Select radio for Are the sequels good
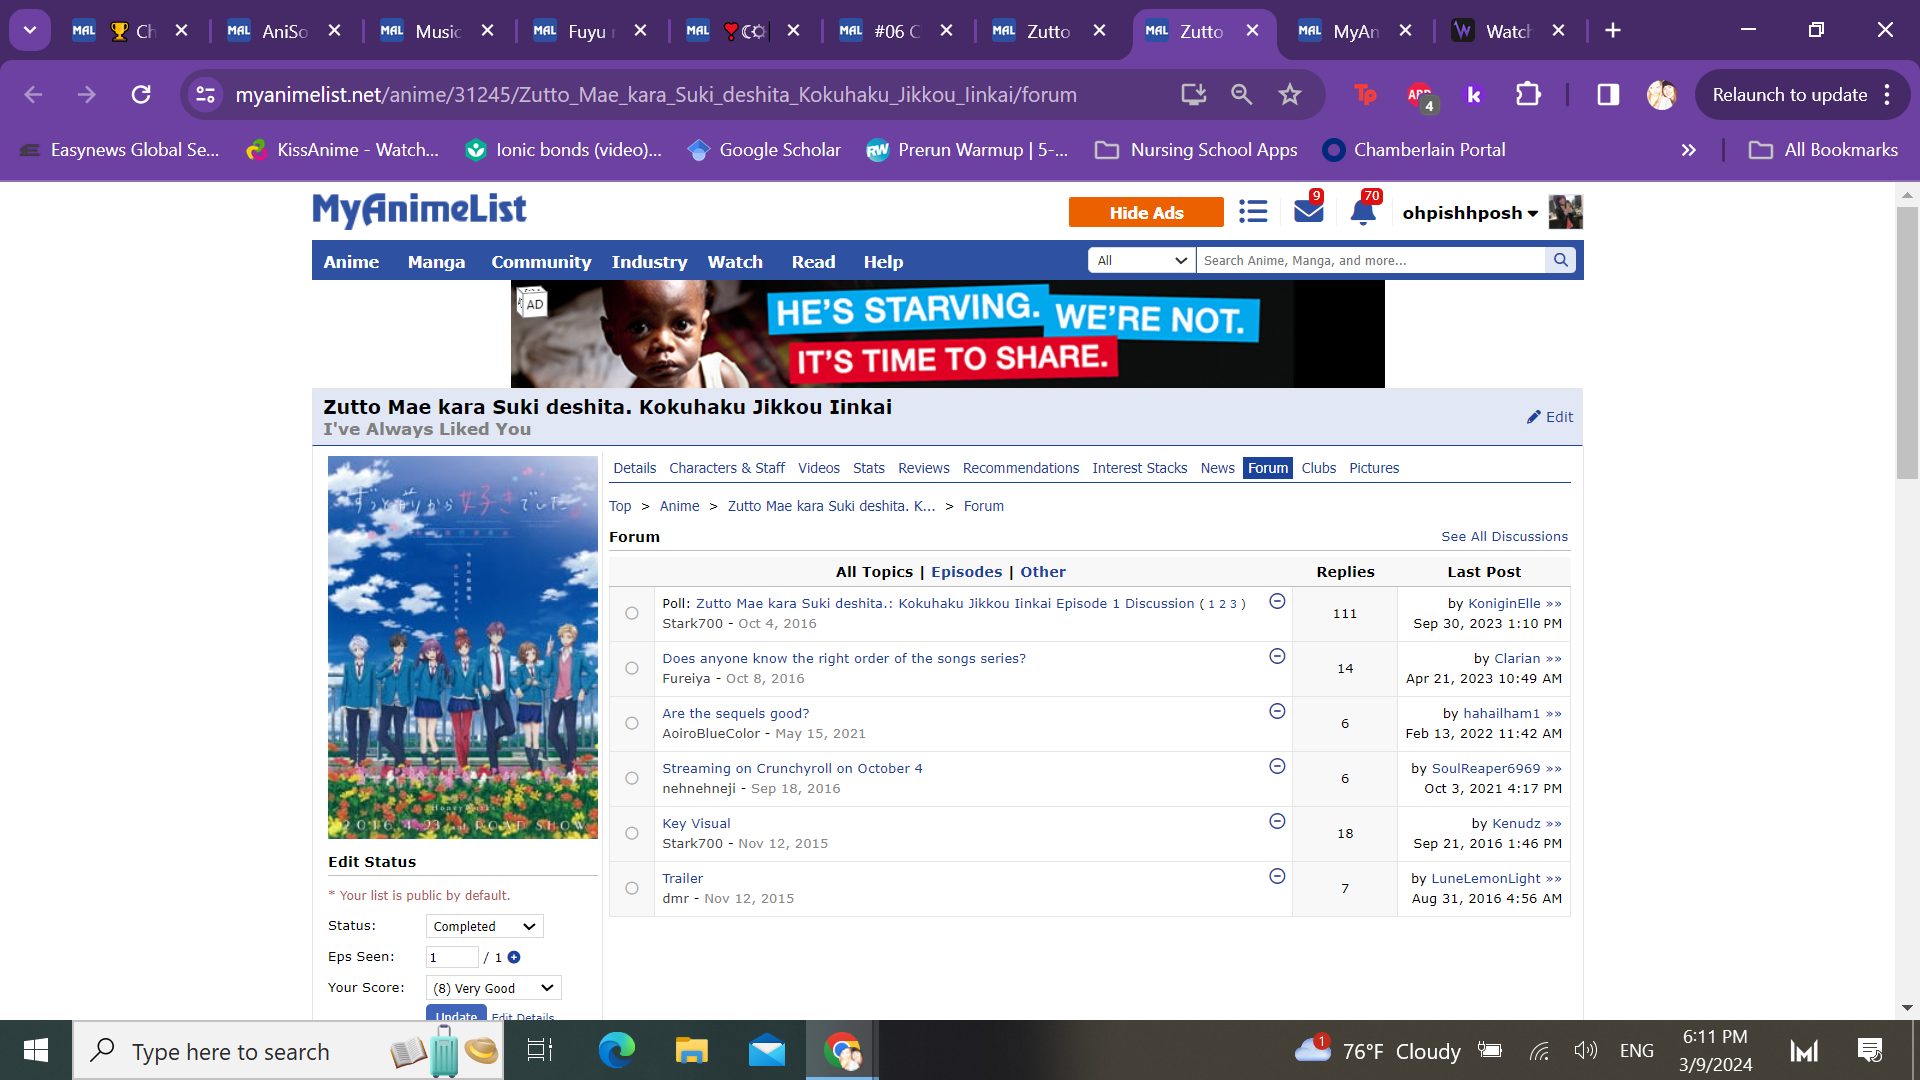The width and height of the screenshot is (1920, 1080). pos(632,723)
